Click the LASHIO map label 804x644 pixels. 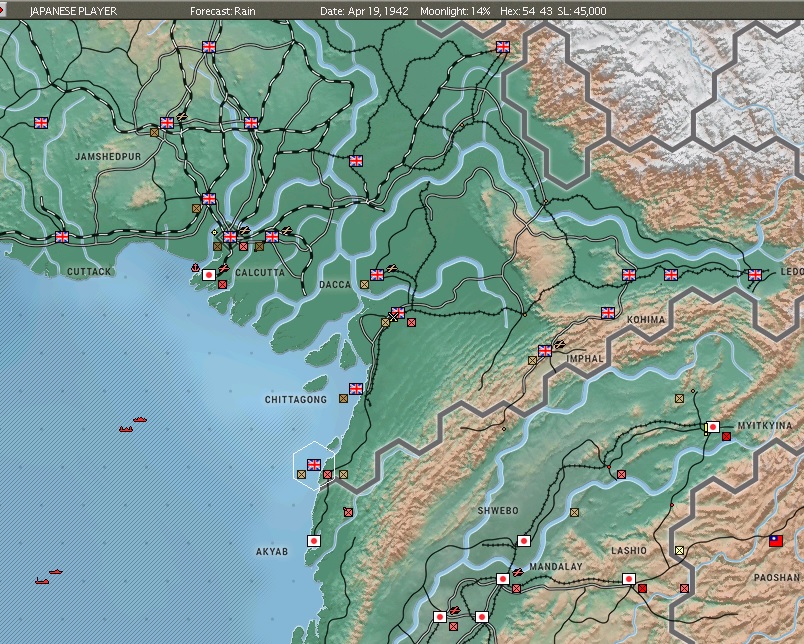(629, 551)
